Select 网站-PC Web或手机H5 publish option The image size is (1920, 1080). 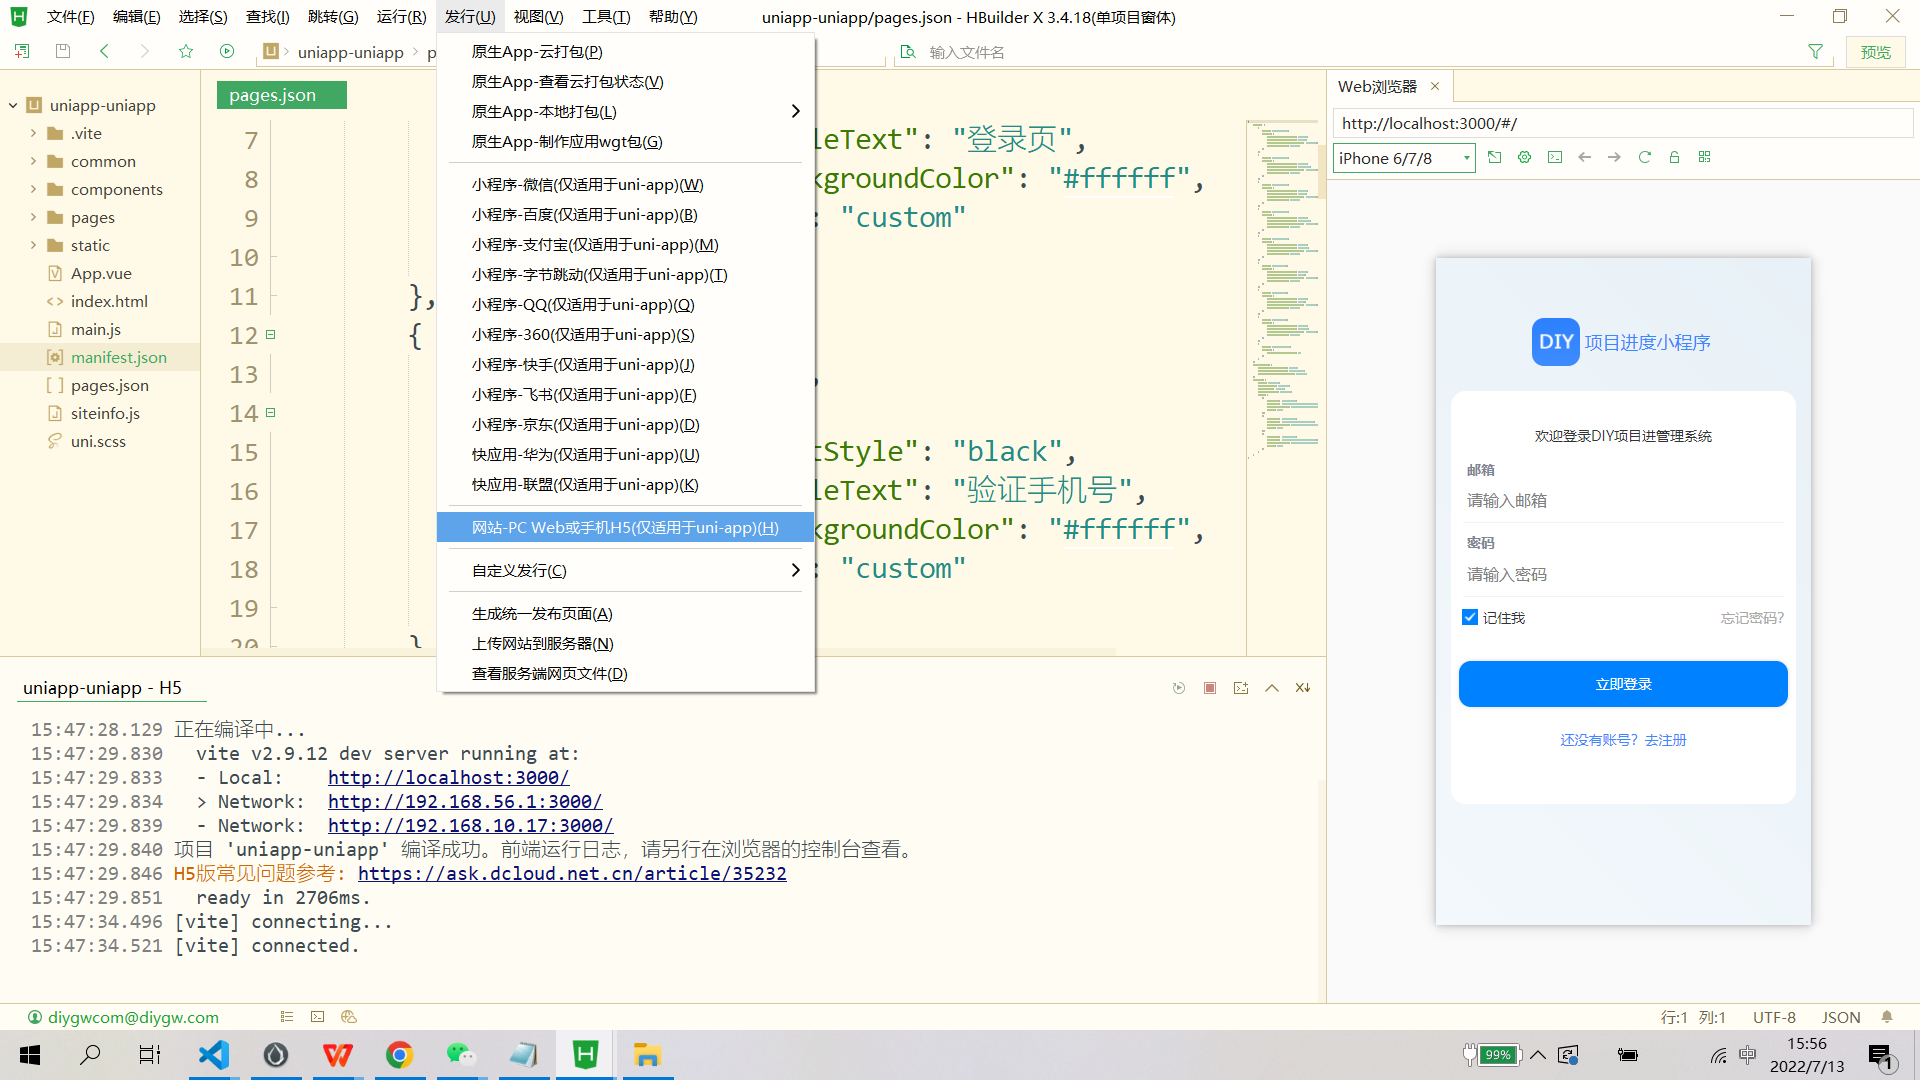(x=625, y=527)
